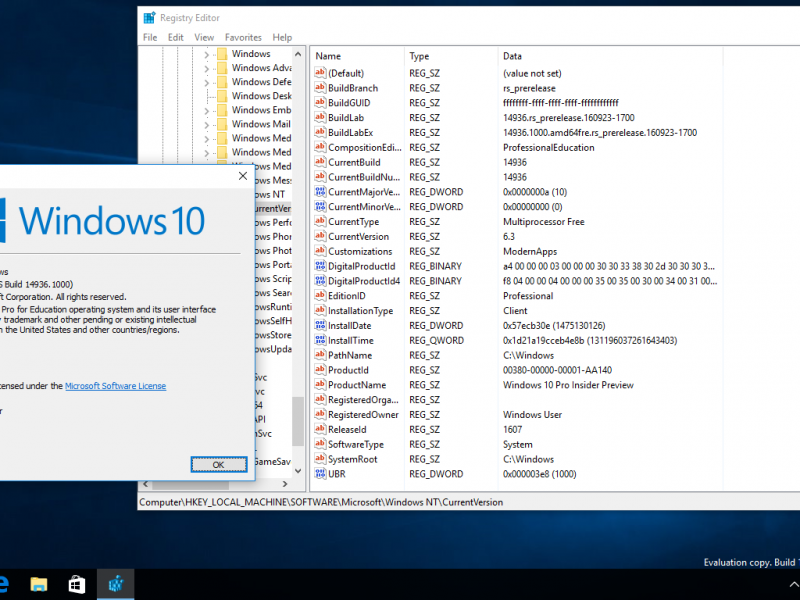Expand the Windows tree node
Image resolution: width=800 pixels, height=600 pixels.
(206, 54)
